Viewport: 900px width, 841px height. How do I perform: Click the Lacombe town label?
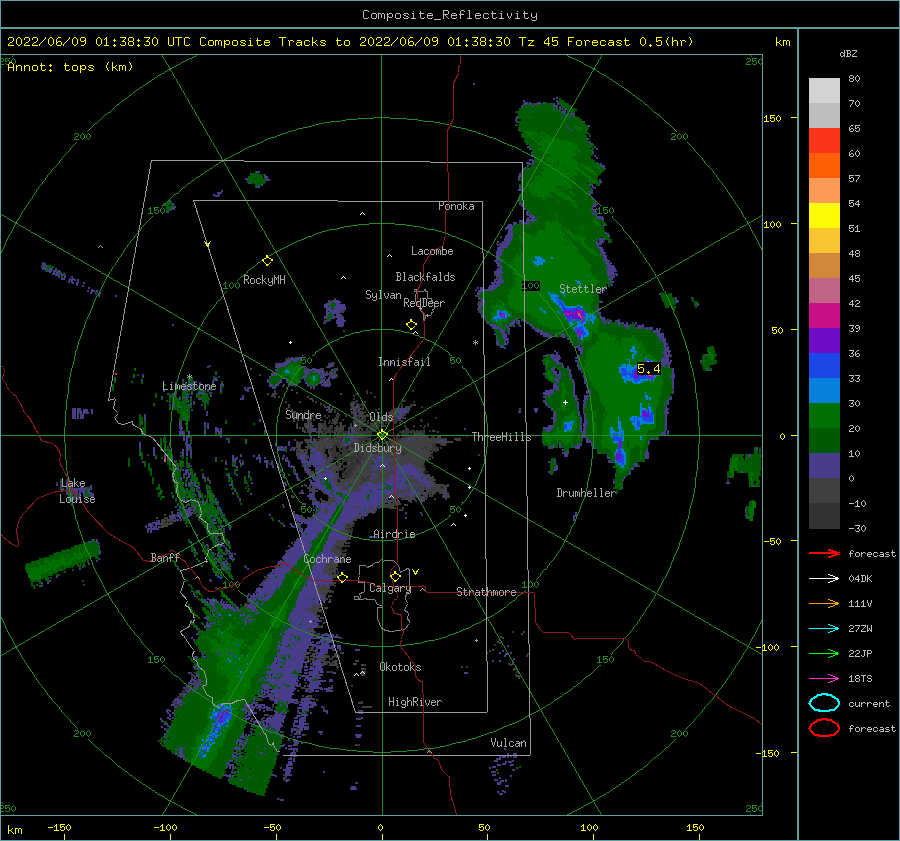point(432,251)
